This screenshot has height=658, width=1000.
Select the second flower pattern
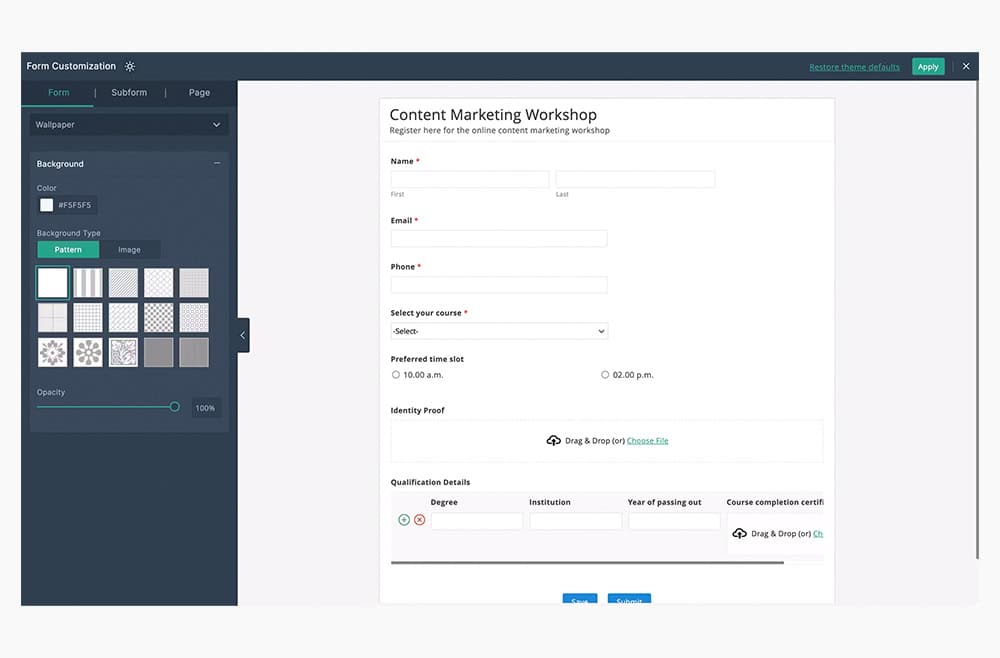[88, 353]
